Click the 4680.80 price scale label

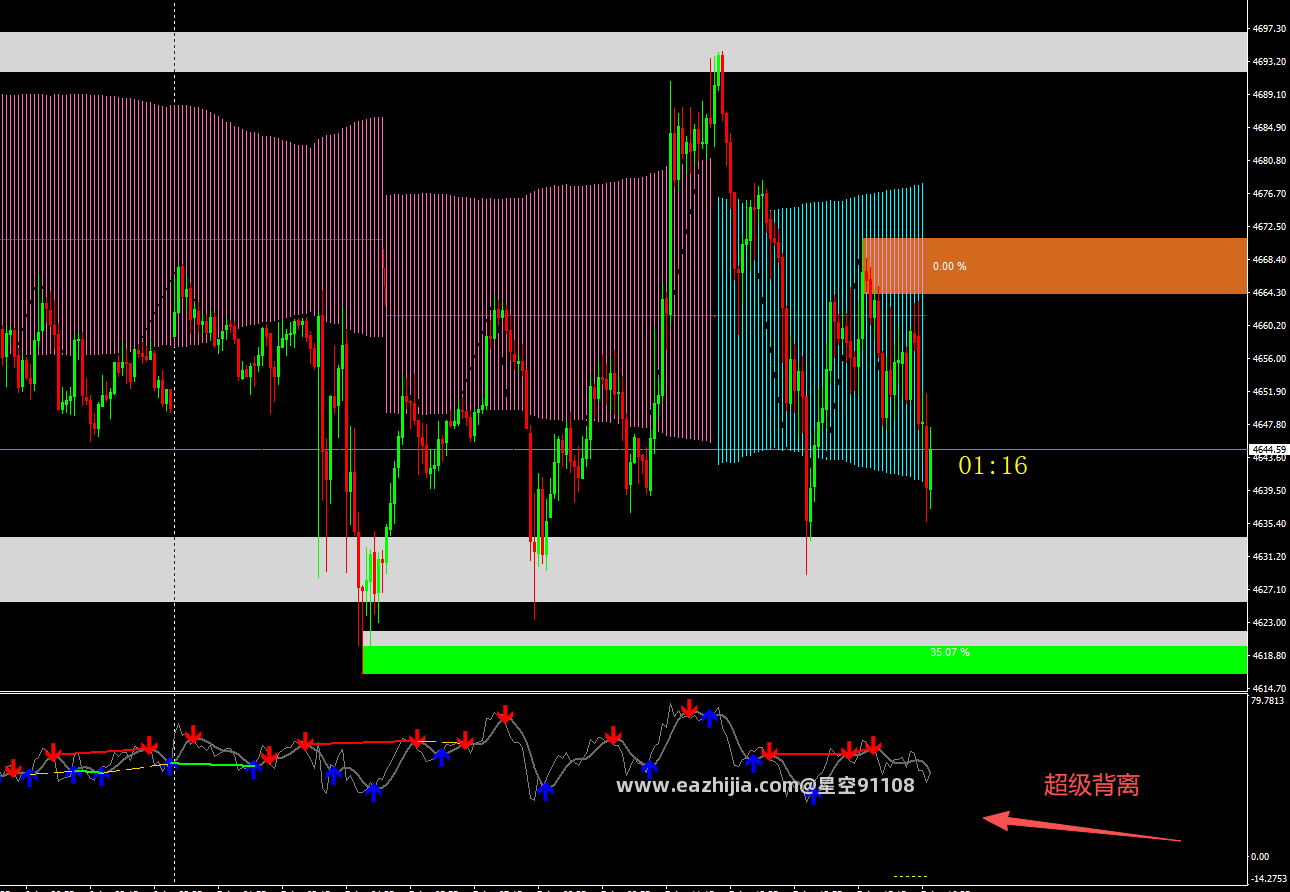(x=1268, y=161)
